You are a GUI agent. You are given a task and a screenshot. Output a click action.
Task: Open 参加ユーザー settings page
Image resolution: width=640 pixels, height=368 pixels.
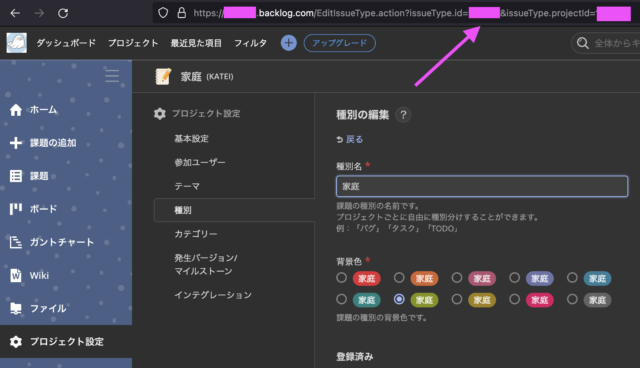click(200, 162)
